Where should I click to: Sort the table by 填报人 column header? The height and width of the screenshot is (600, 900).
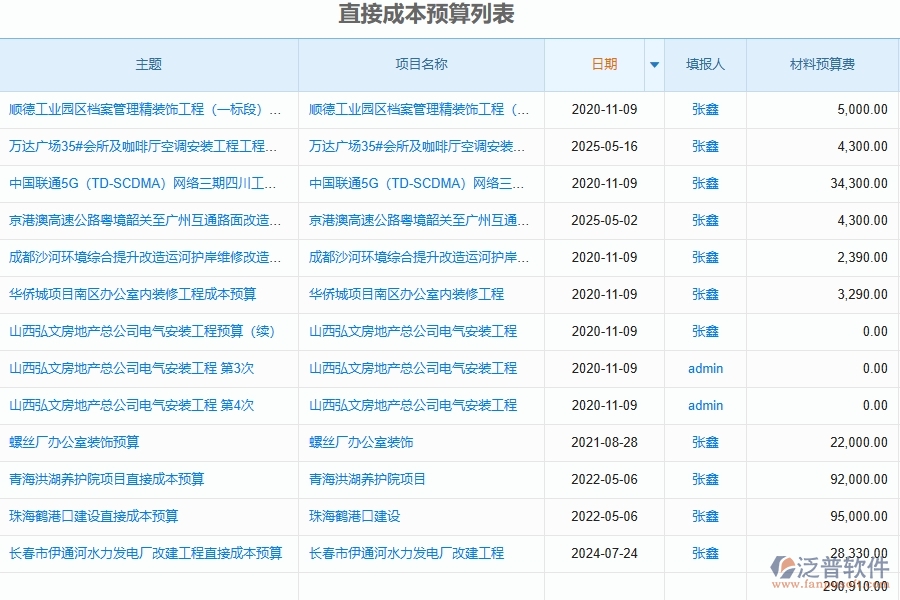(704, 64)
